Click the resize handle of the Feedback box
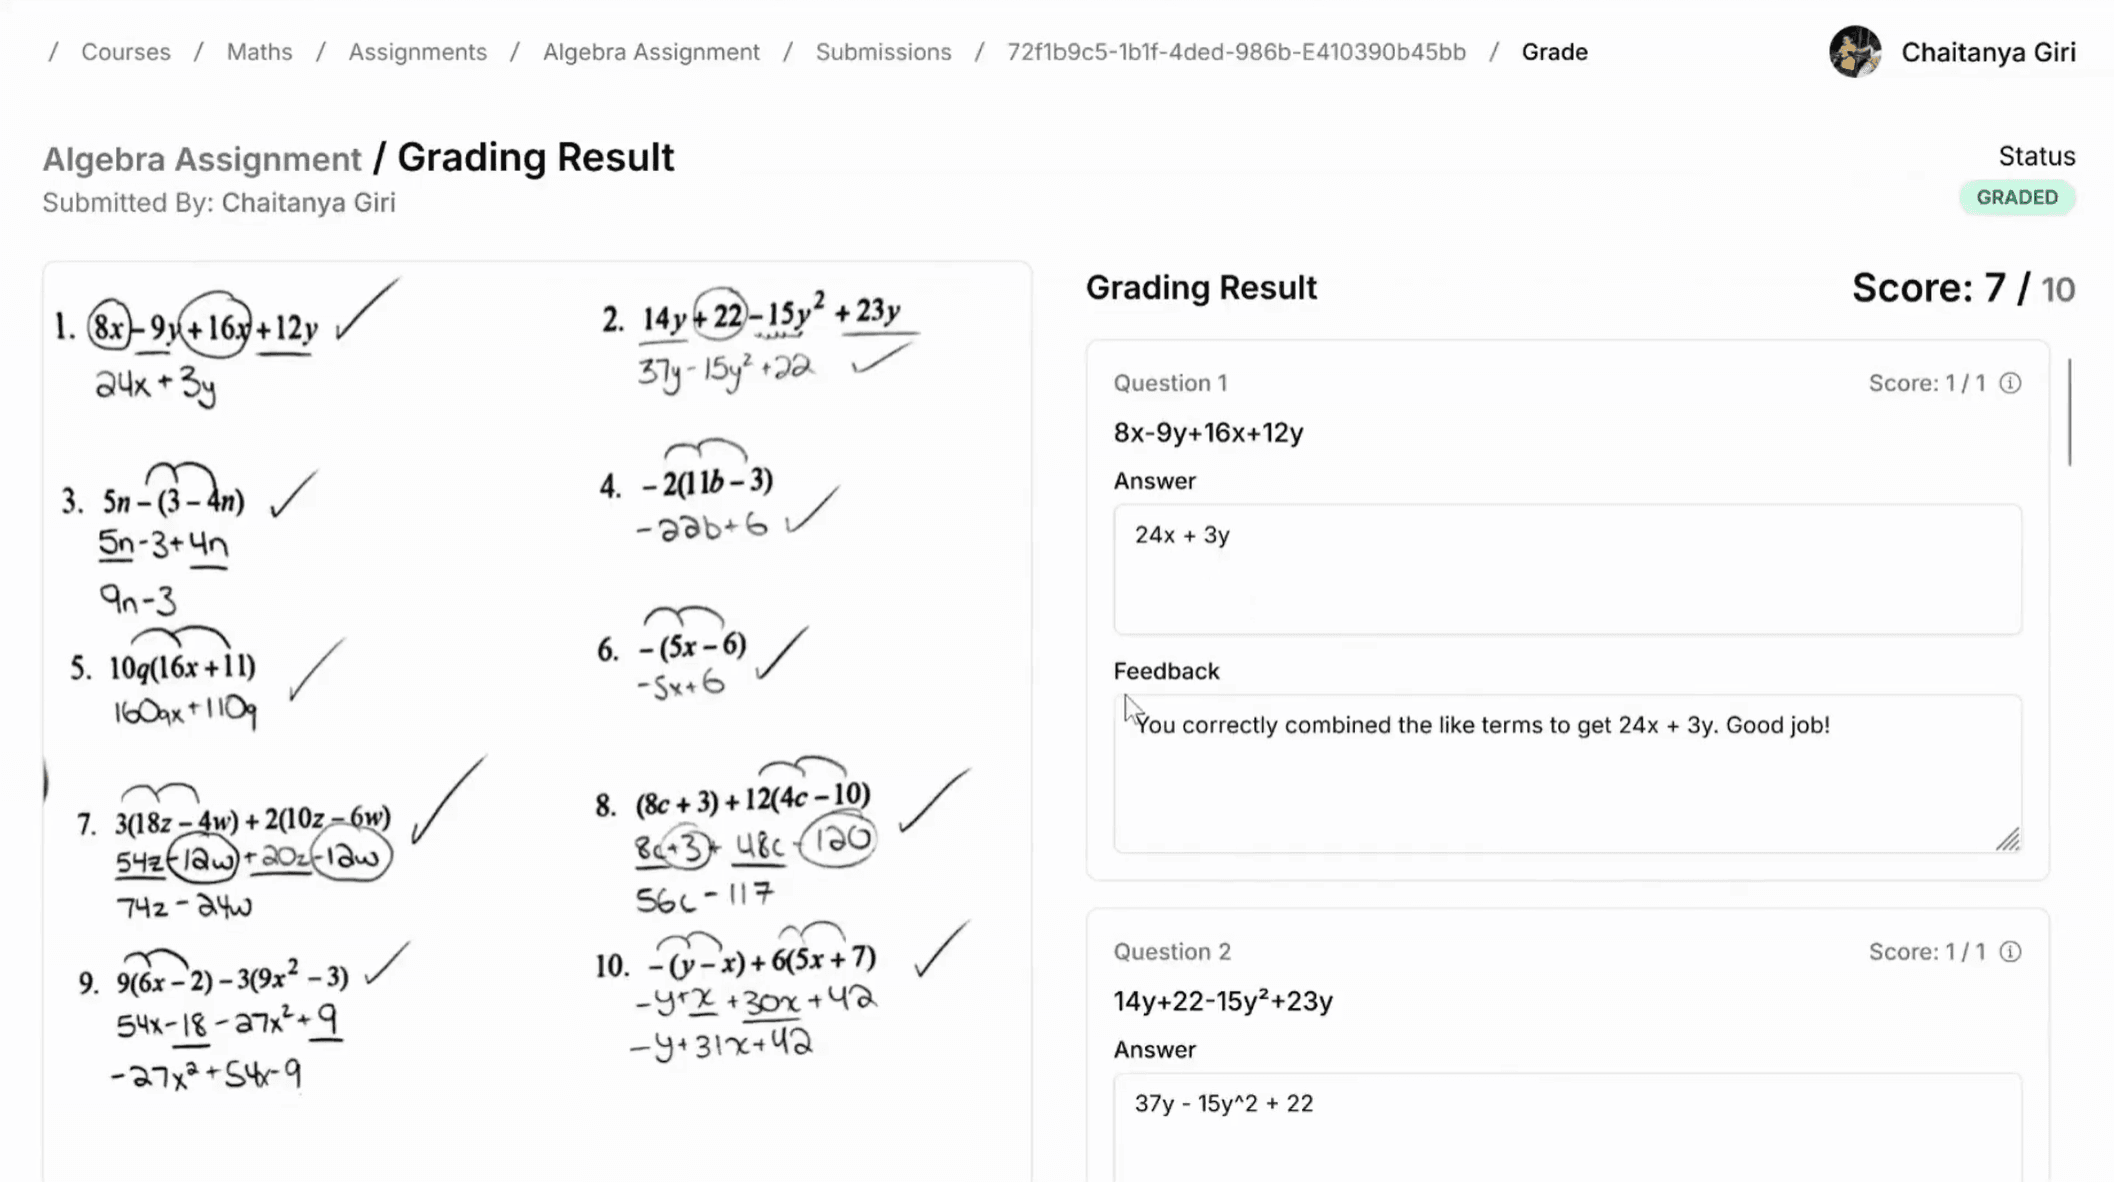The width and height of the screenshot is (2114, 1182). click(x=2008, y=840)
